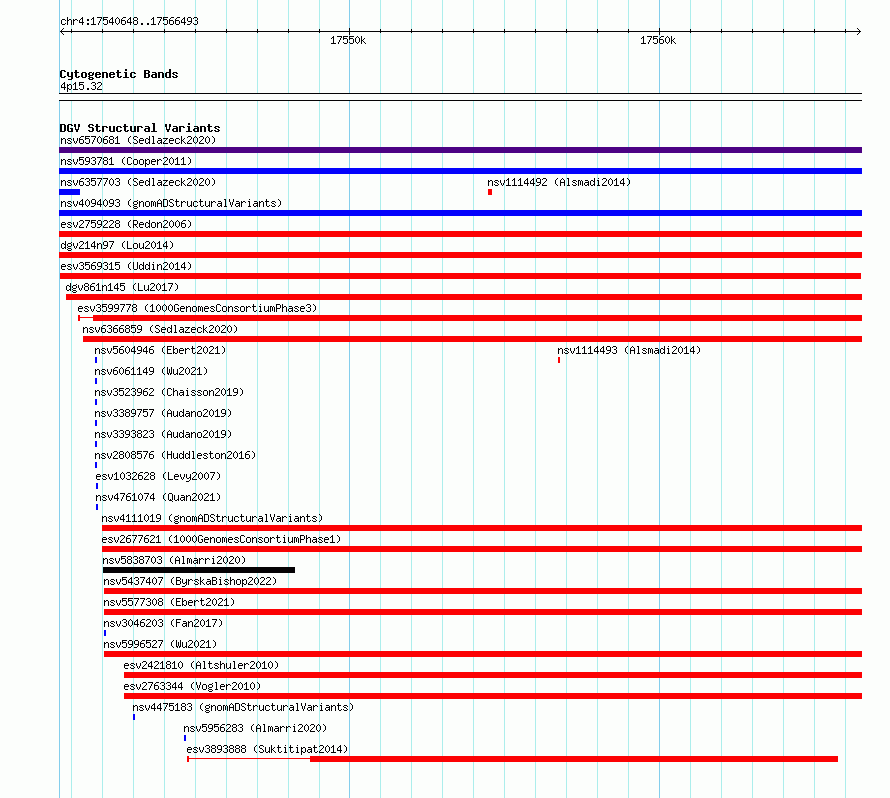890x798 pixels.
Task: Select the dgv214n97 (Lou2014) label
Action: tap(117, 245)
